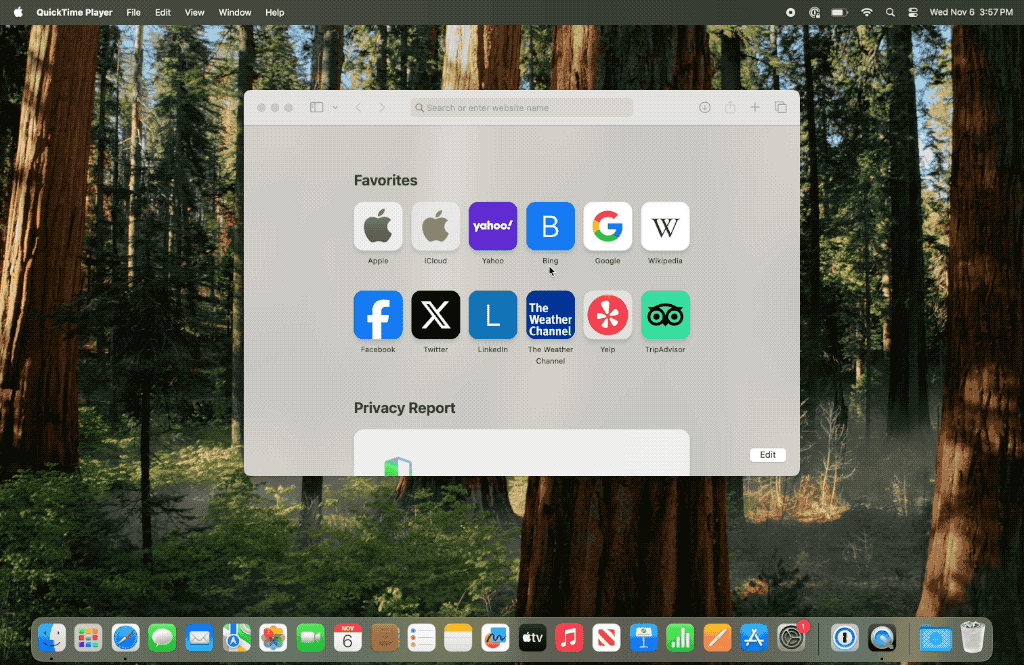This screenshot has width=1024, height=665.
Task: Open The Weather Channel favorite
Action: tap(551, 315)
